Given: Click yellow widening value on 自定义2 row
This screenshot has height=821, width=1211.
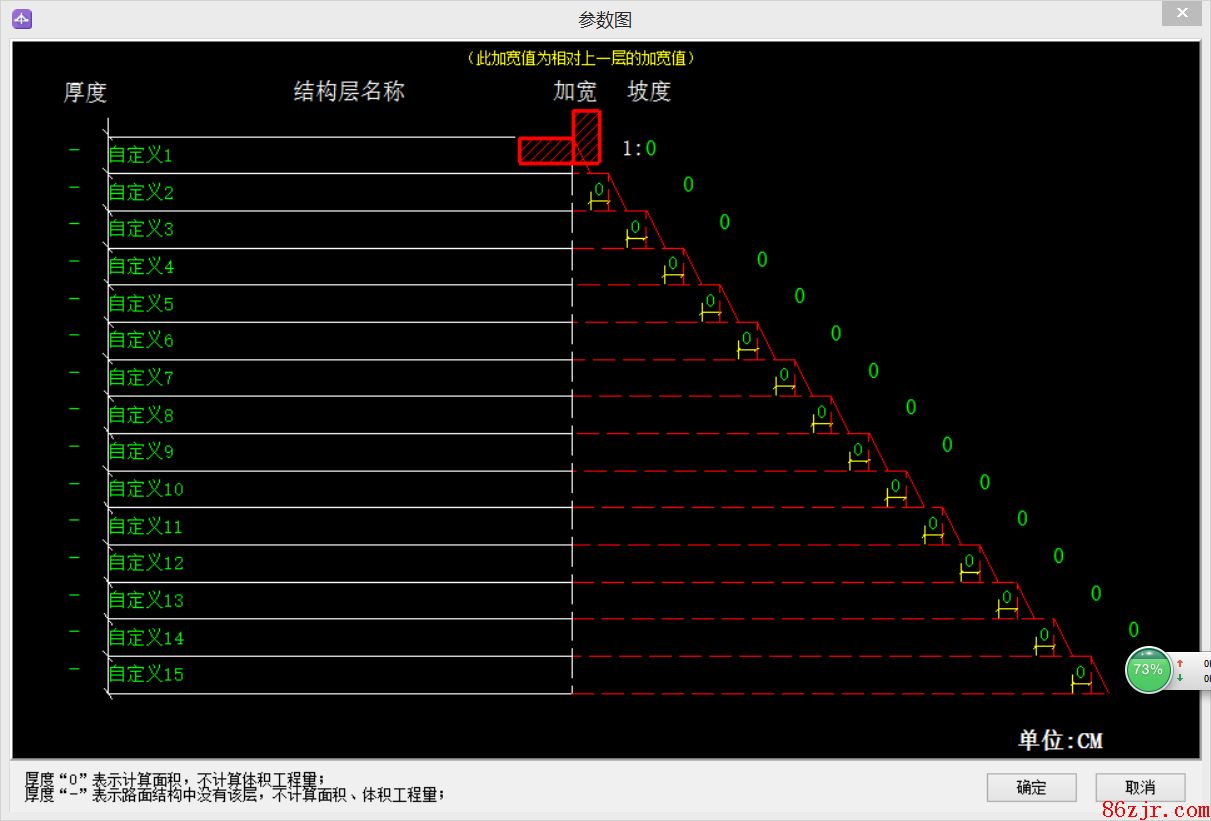Looking at the screenshot, I should point(599,189).
